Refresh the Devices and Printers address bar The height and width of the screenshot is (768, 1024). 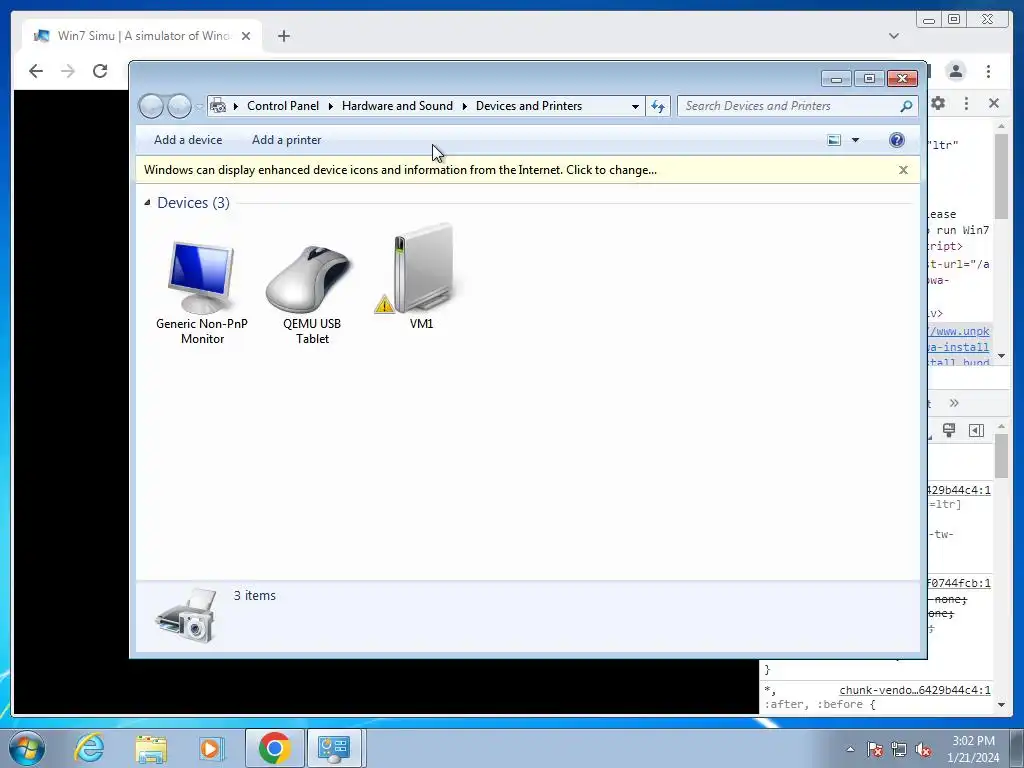[658, 106]
